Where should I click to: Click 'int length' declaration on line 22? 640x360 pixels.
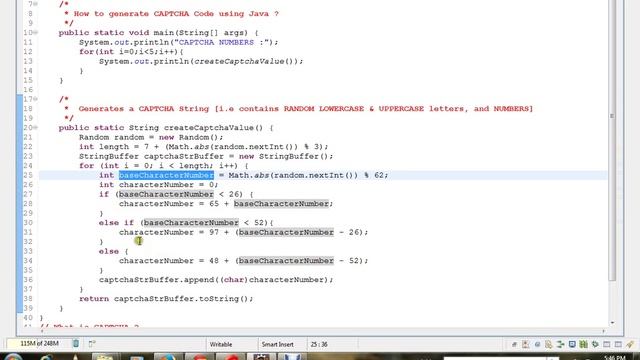click(104, 147)
